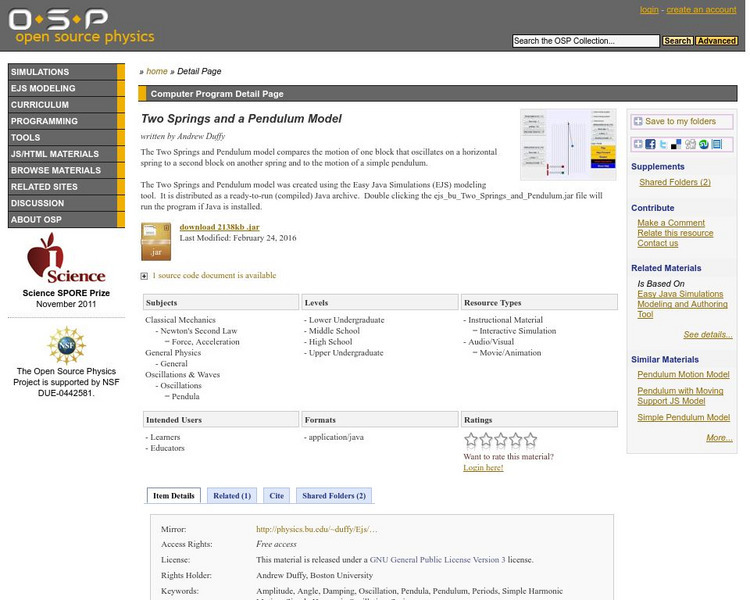Click the Oscillations & Waves subject text
The width and height of the screenshot is (750, 600).
click(182, 375)
